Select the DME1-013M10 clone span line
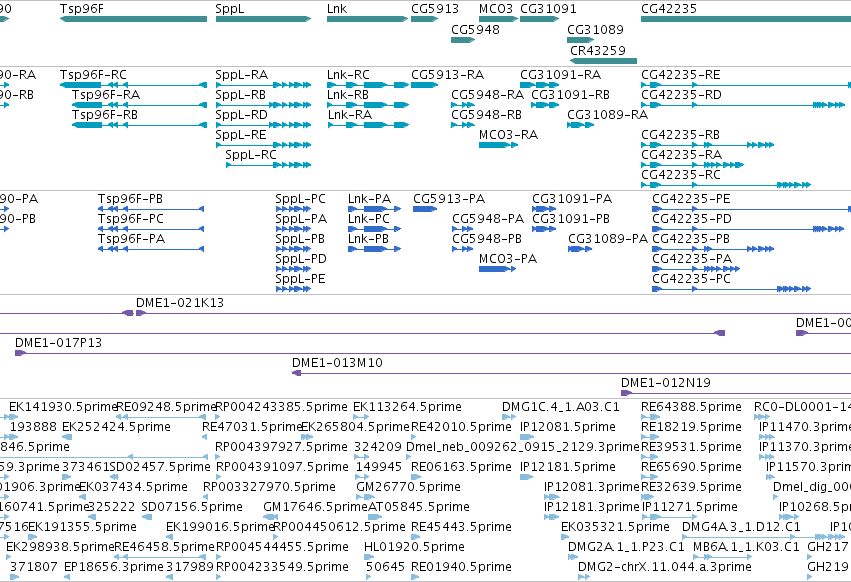The width and height of the screenshot is (851, 582). click(571, 373)
